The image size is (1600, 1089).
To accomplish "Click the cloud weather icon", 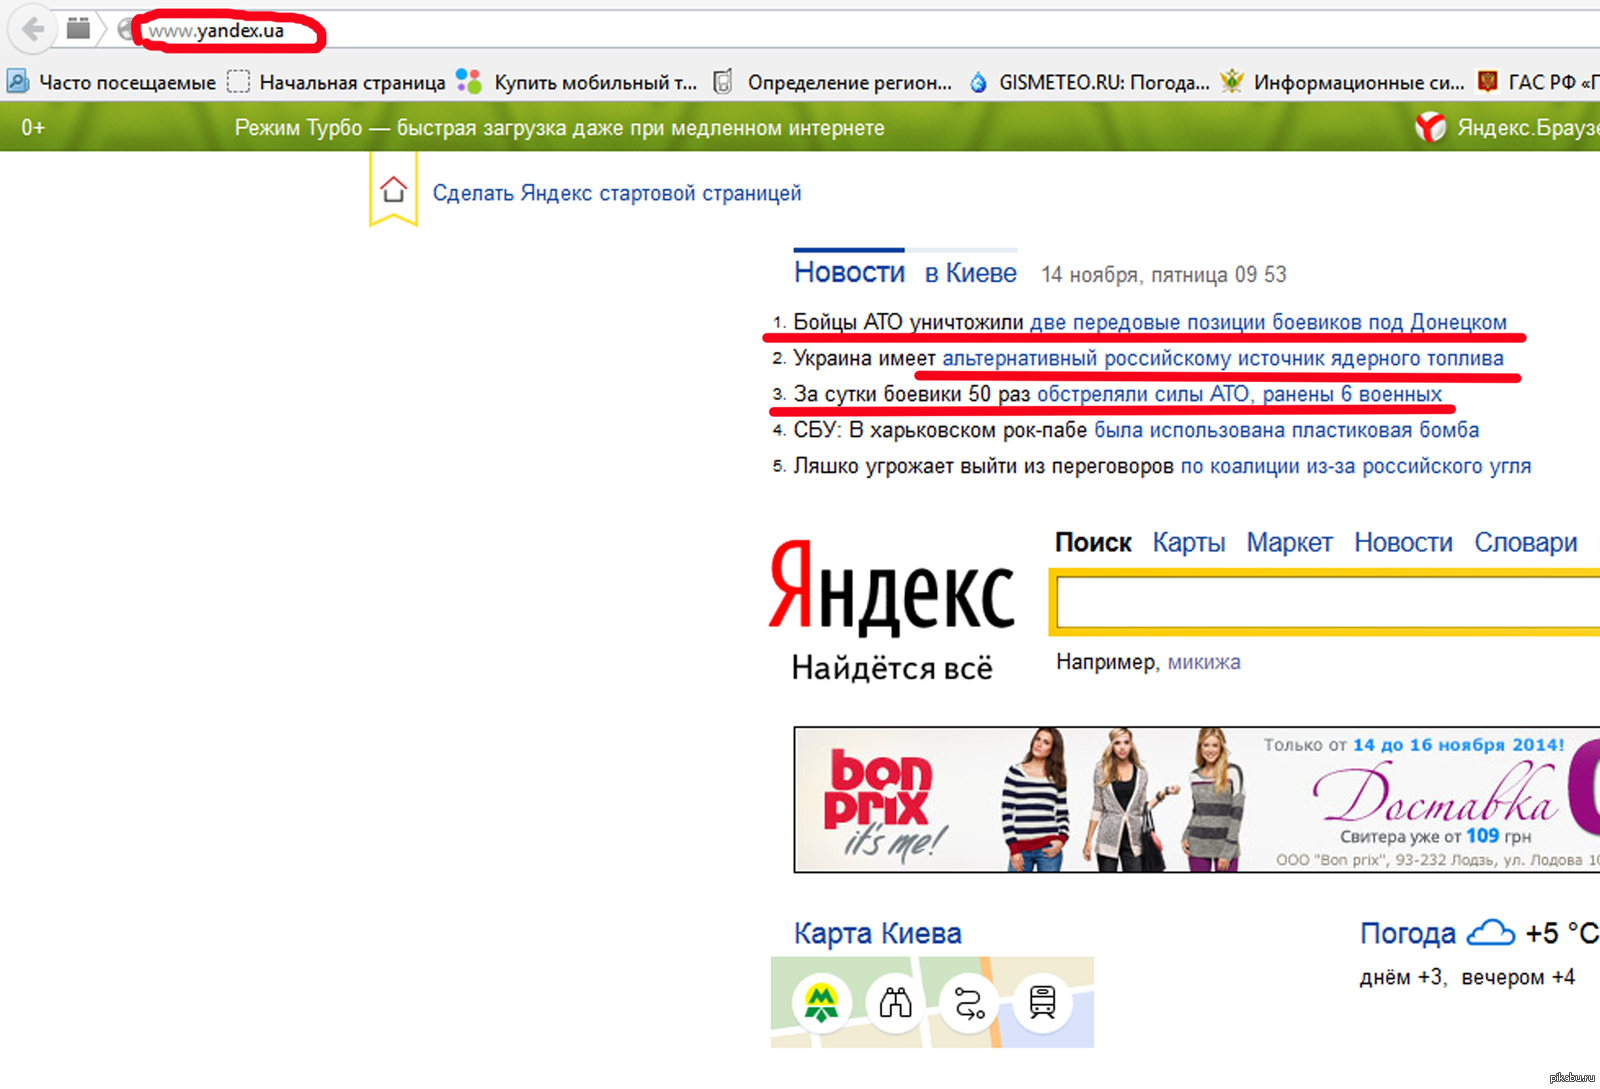I will pyautogui.click(x=1491, y=932).
